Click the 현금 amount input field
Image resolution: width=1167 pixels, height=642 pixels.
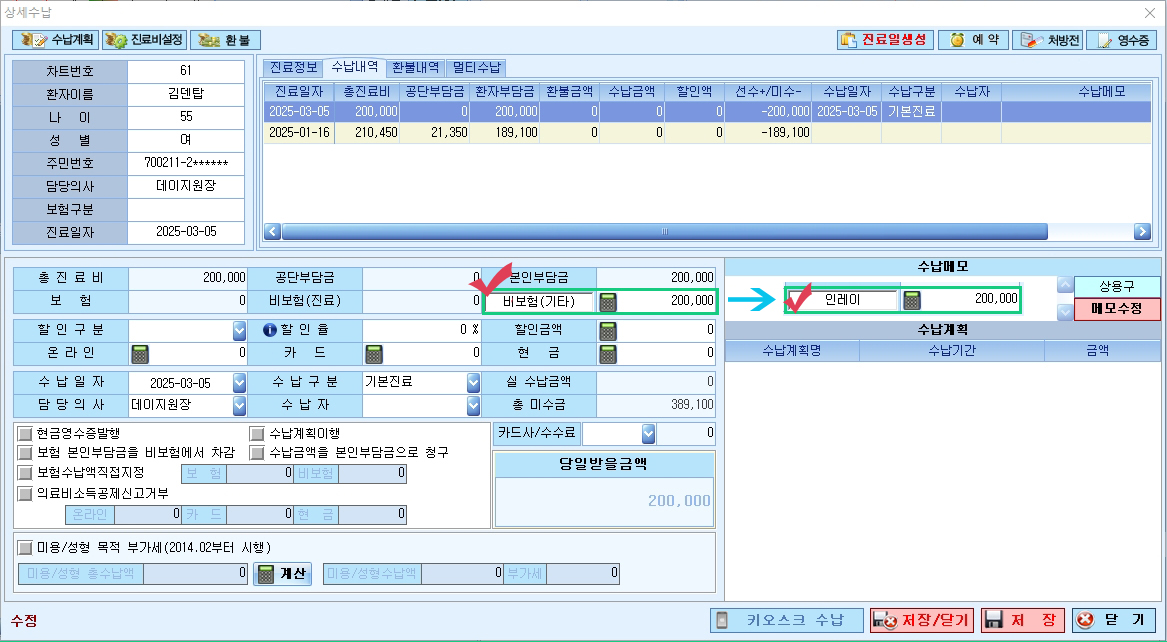coord(667,353)
